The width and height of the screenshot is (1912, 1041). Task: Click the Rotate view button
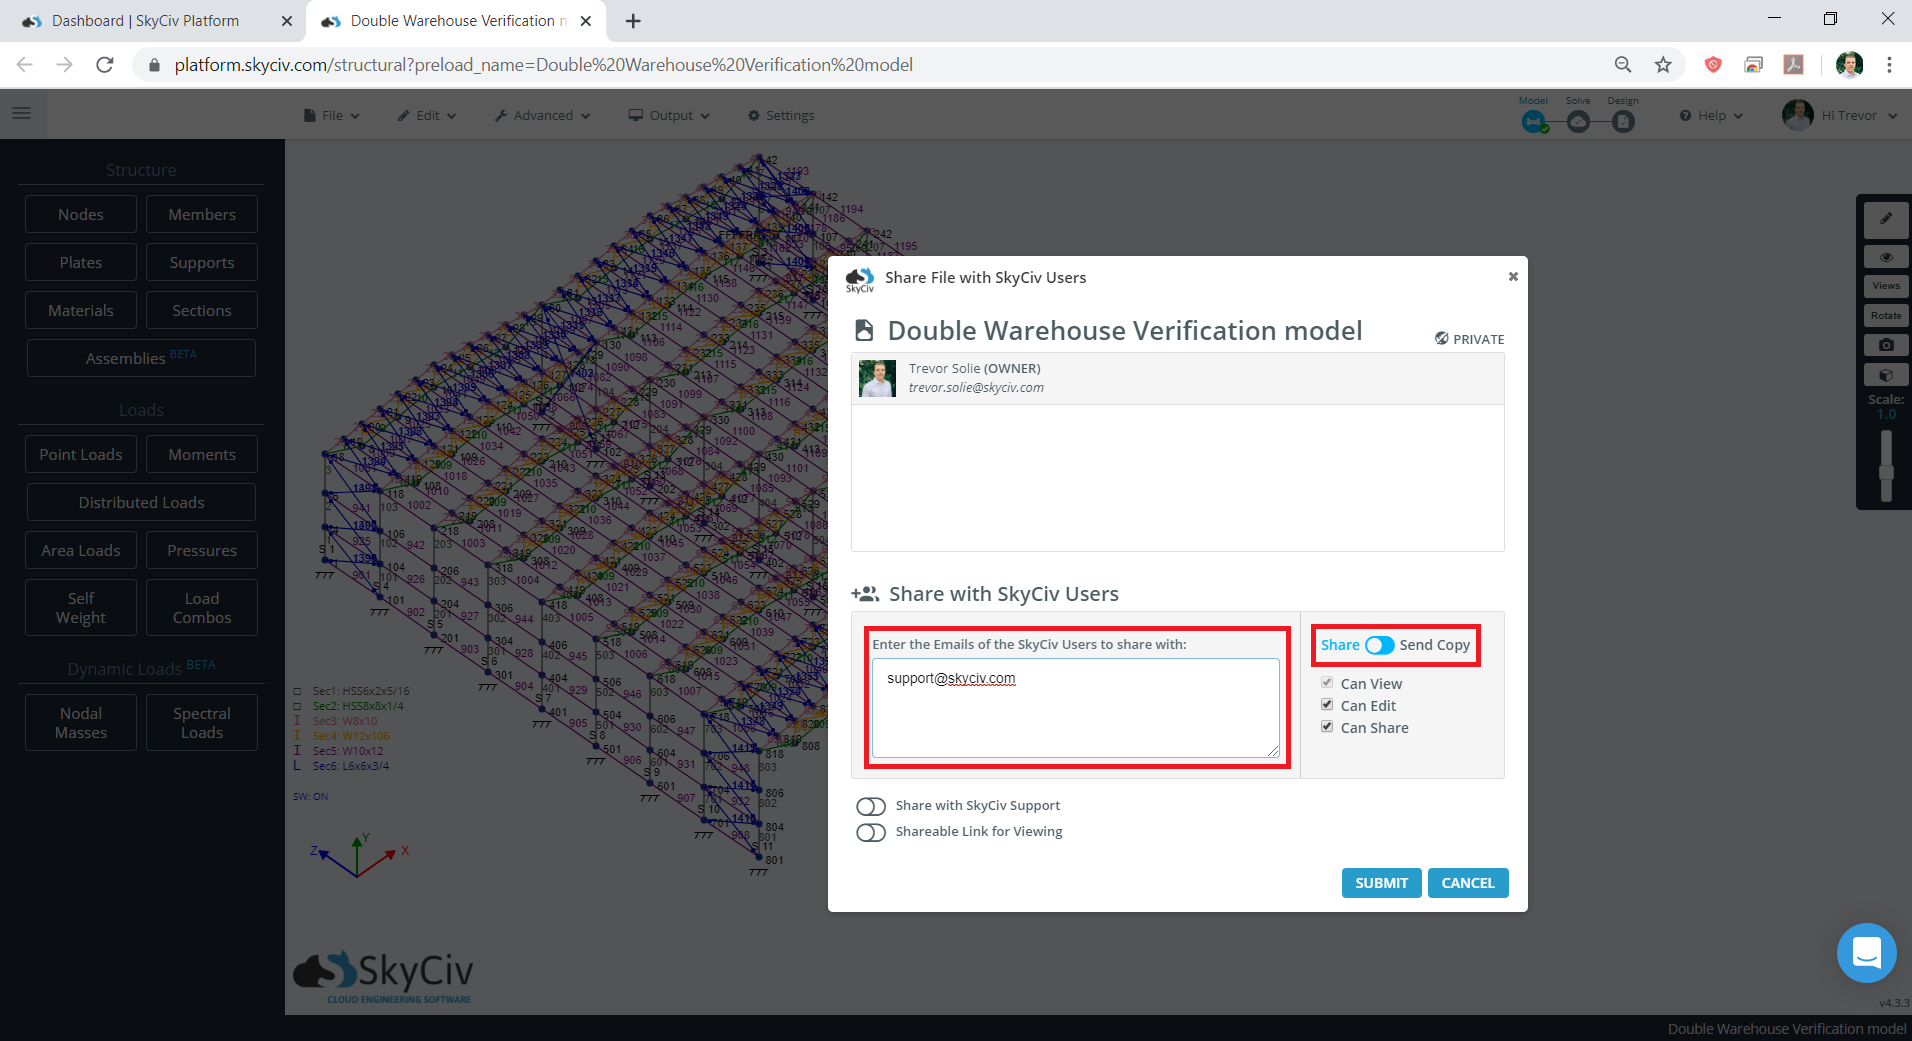1886,316
